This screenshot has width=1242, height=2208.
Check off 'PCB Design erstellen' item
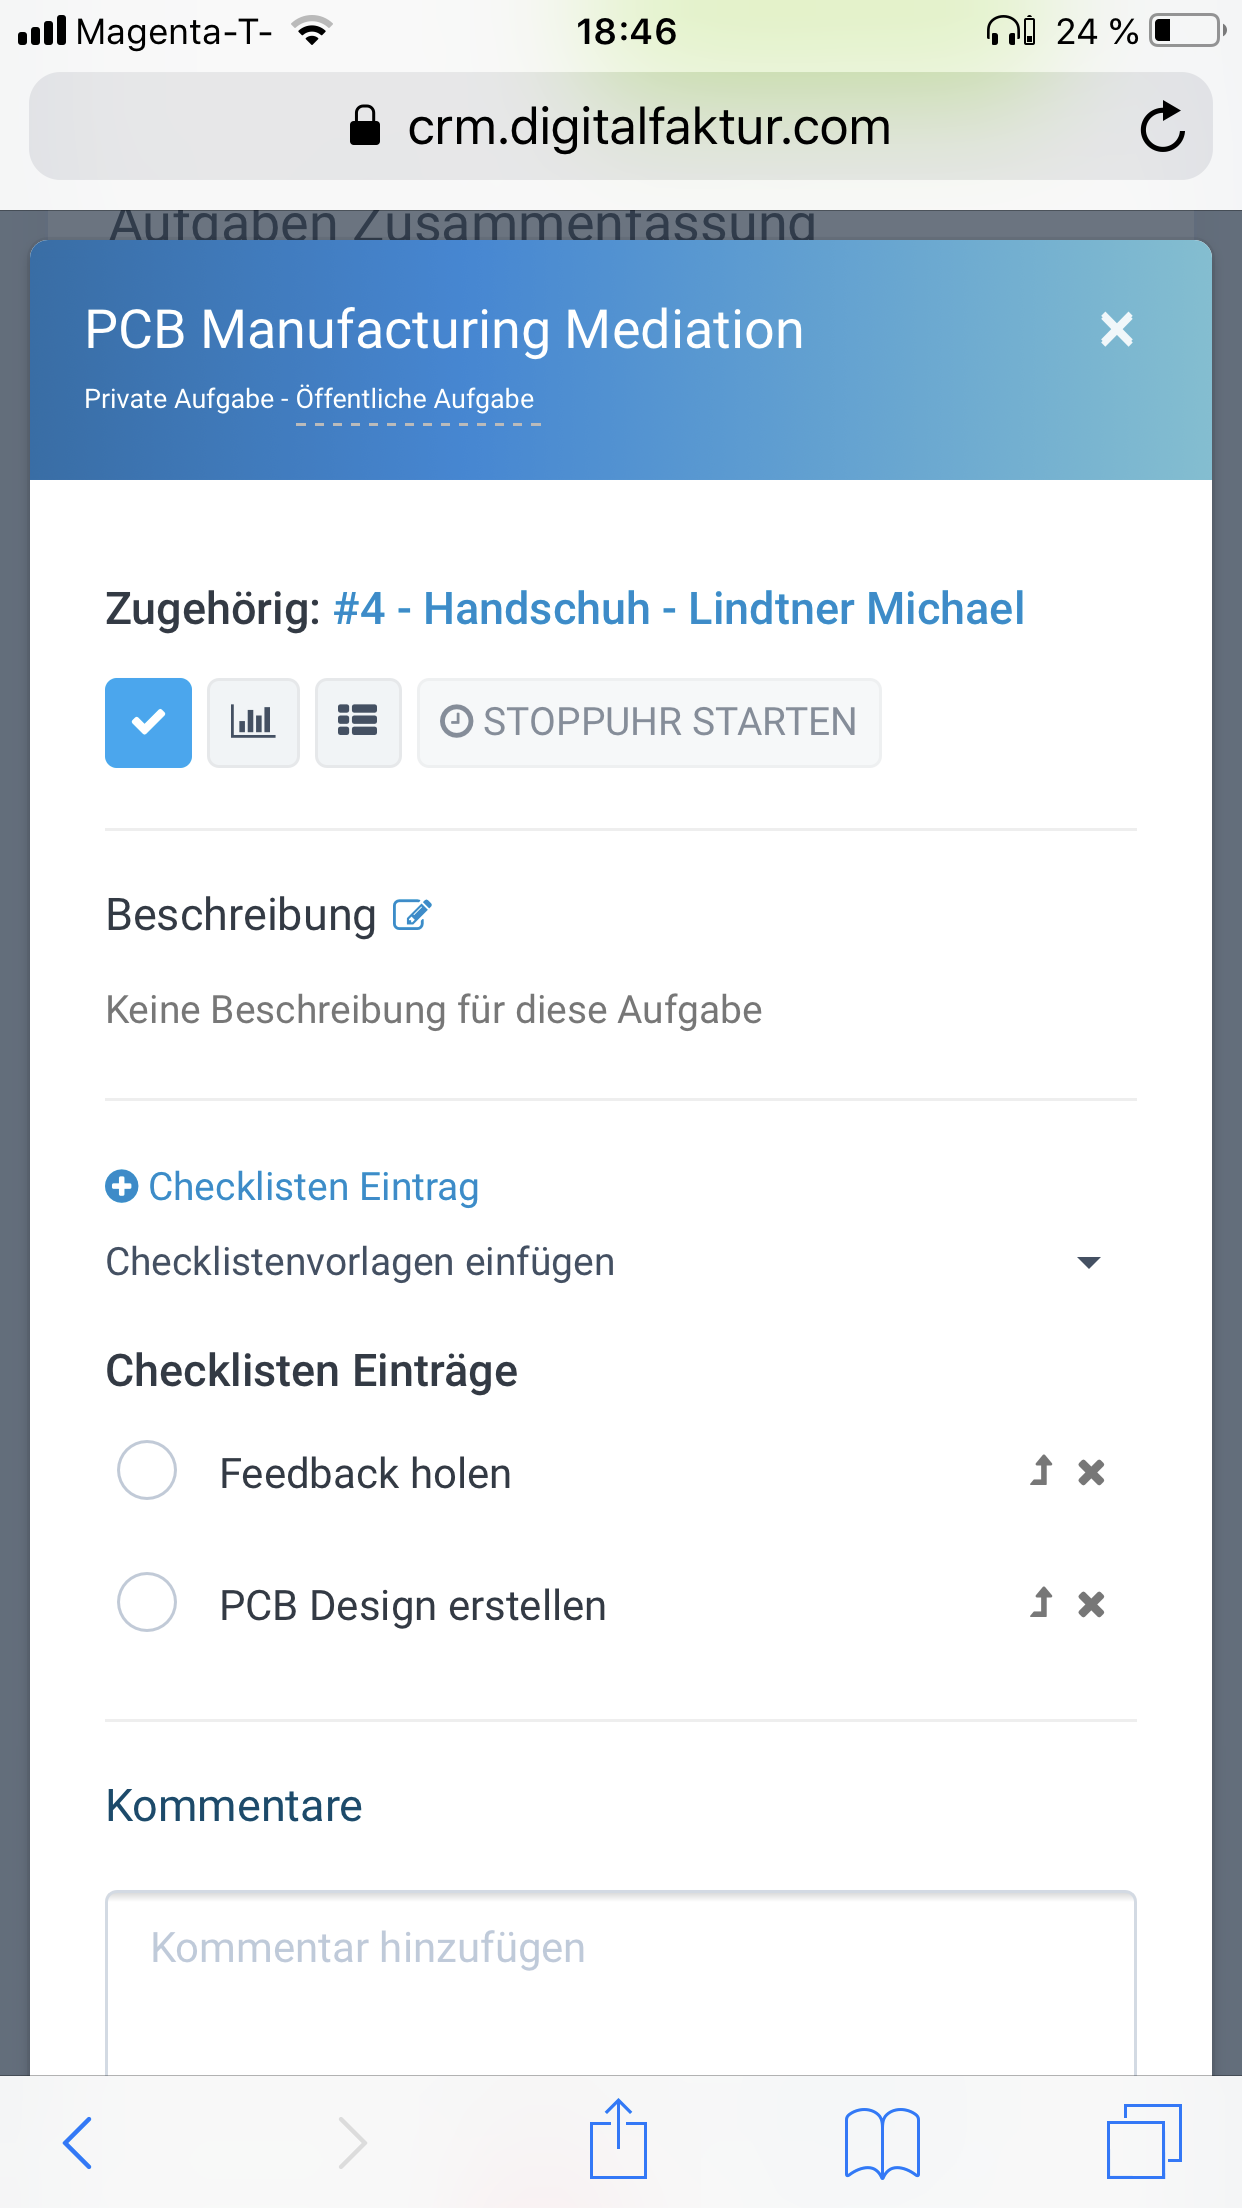[x=147, y=1602]
